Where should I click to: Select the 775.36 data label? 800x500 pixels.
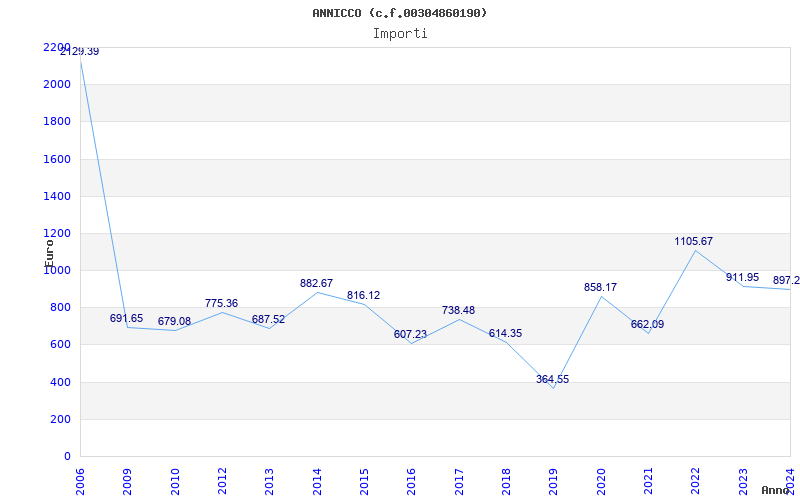point(221,303)
